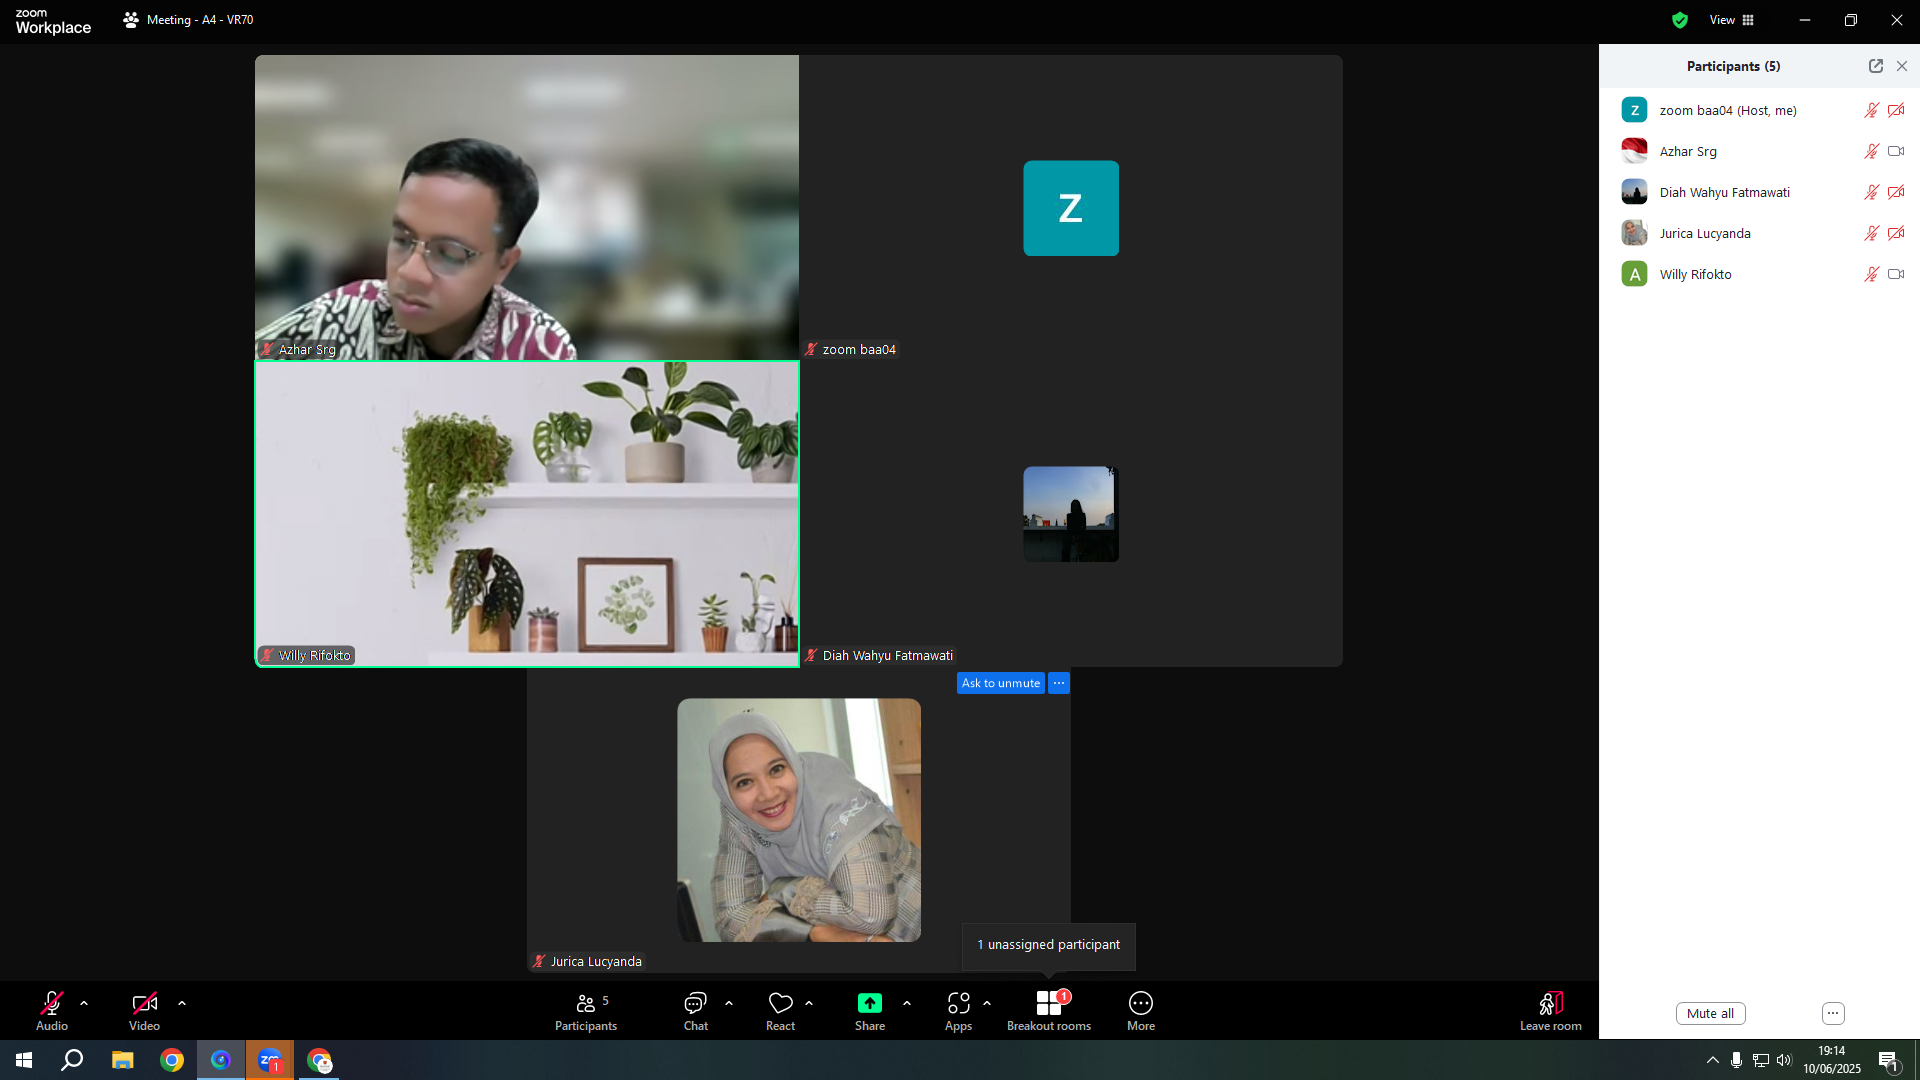Start screen sharing with the Share button
This screenshot has height=1080, width=1920.
pos(870,1010)
